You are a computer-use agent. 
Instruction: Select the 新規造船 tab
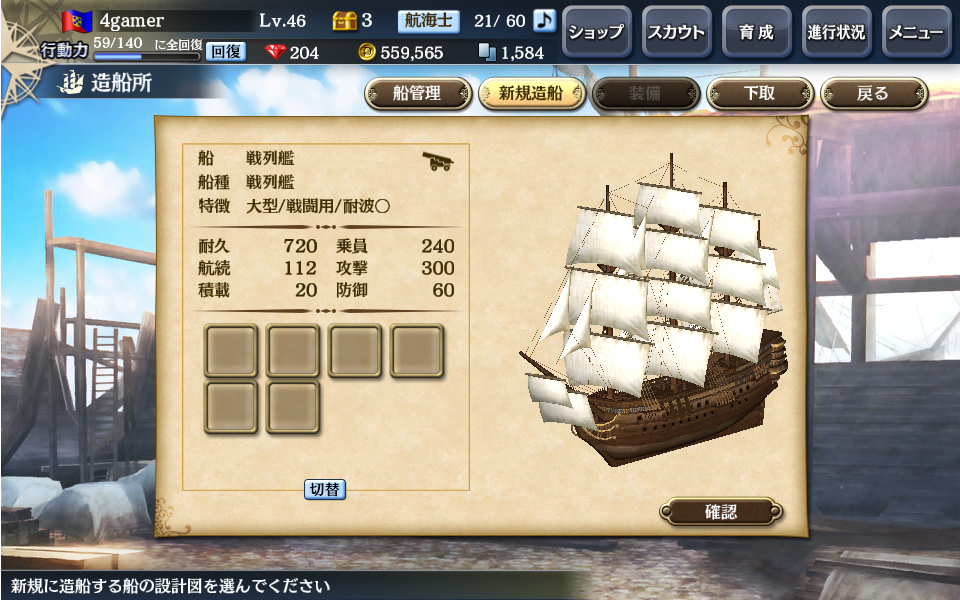click(531, 94)
